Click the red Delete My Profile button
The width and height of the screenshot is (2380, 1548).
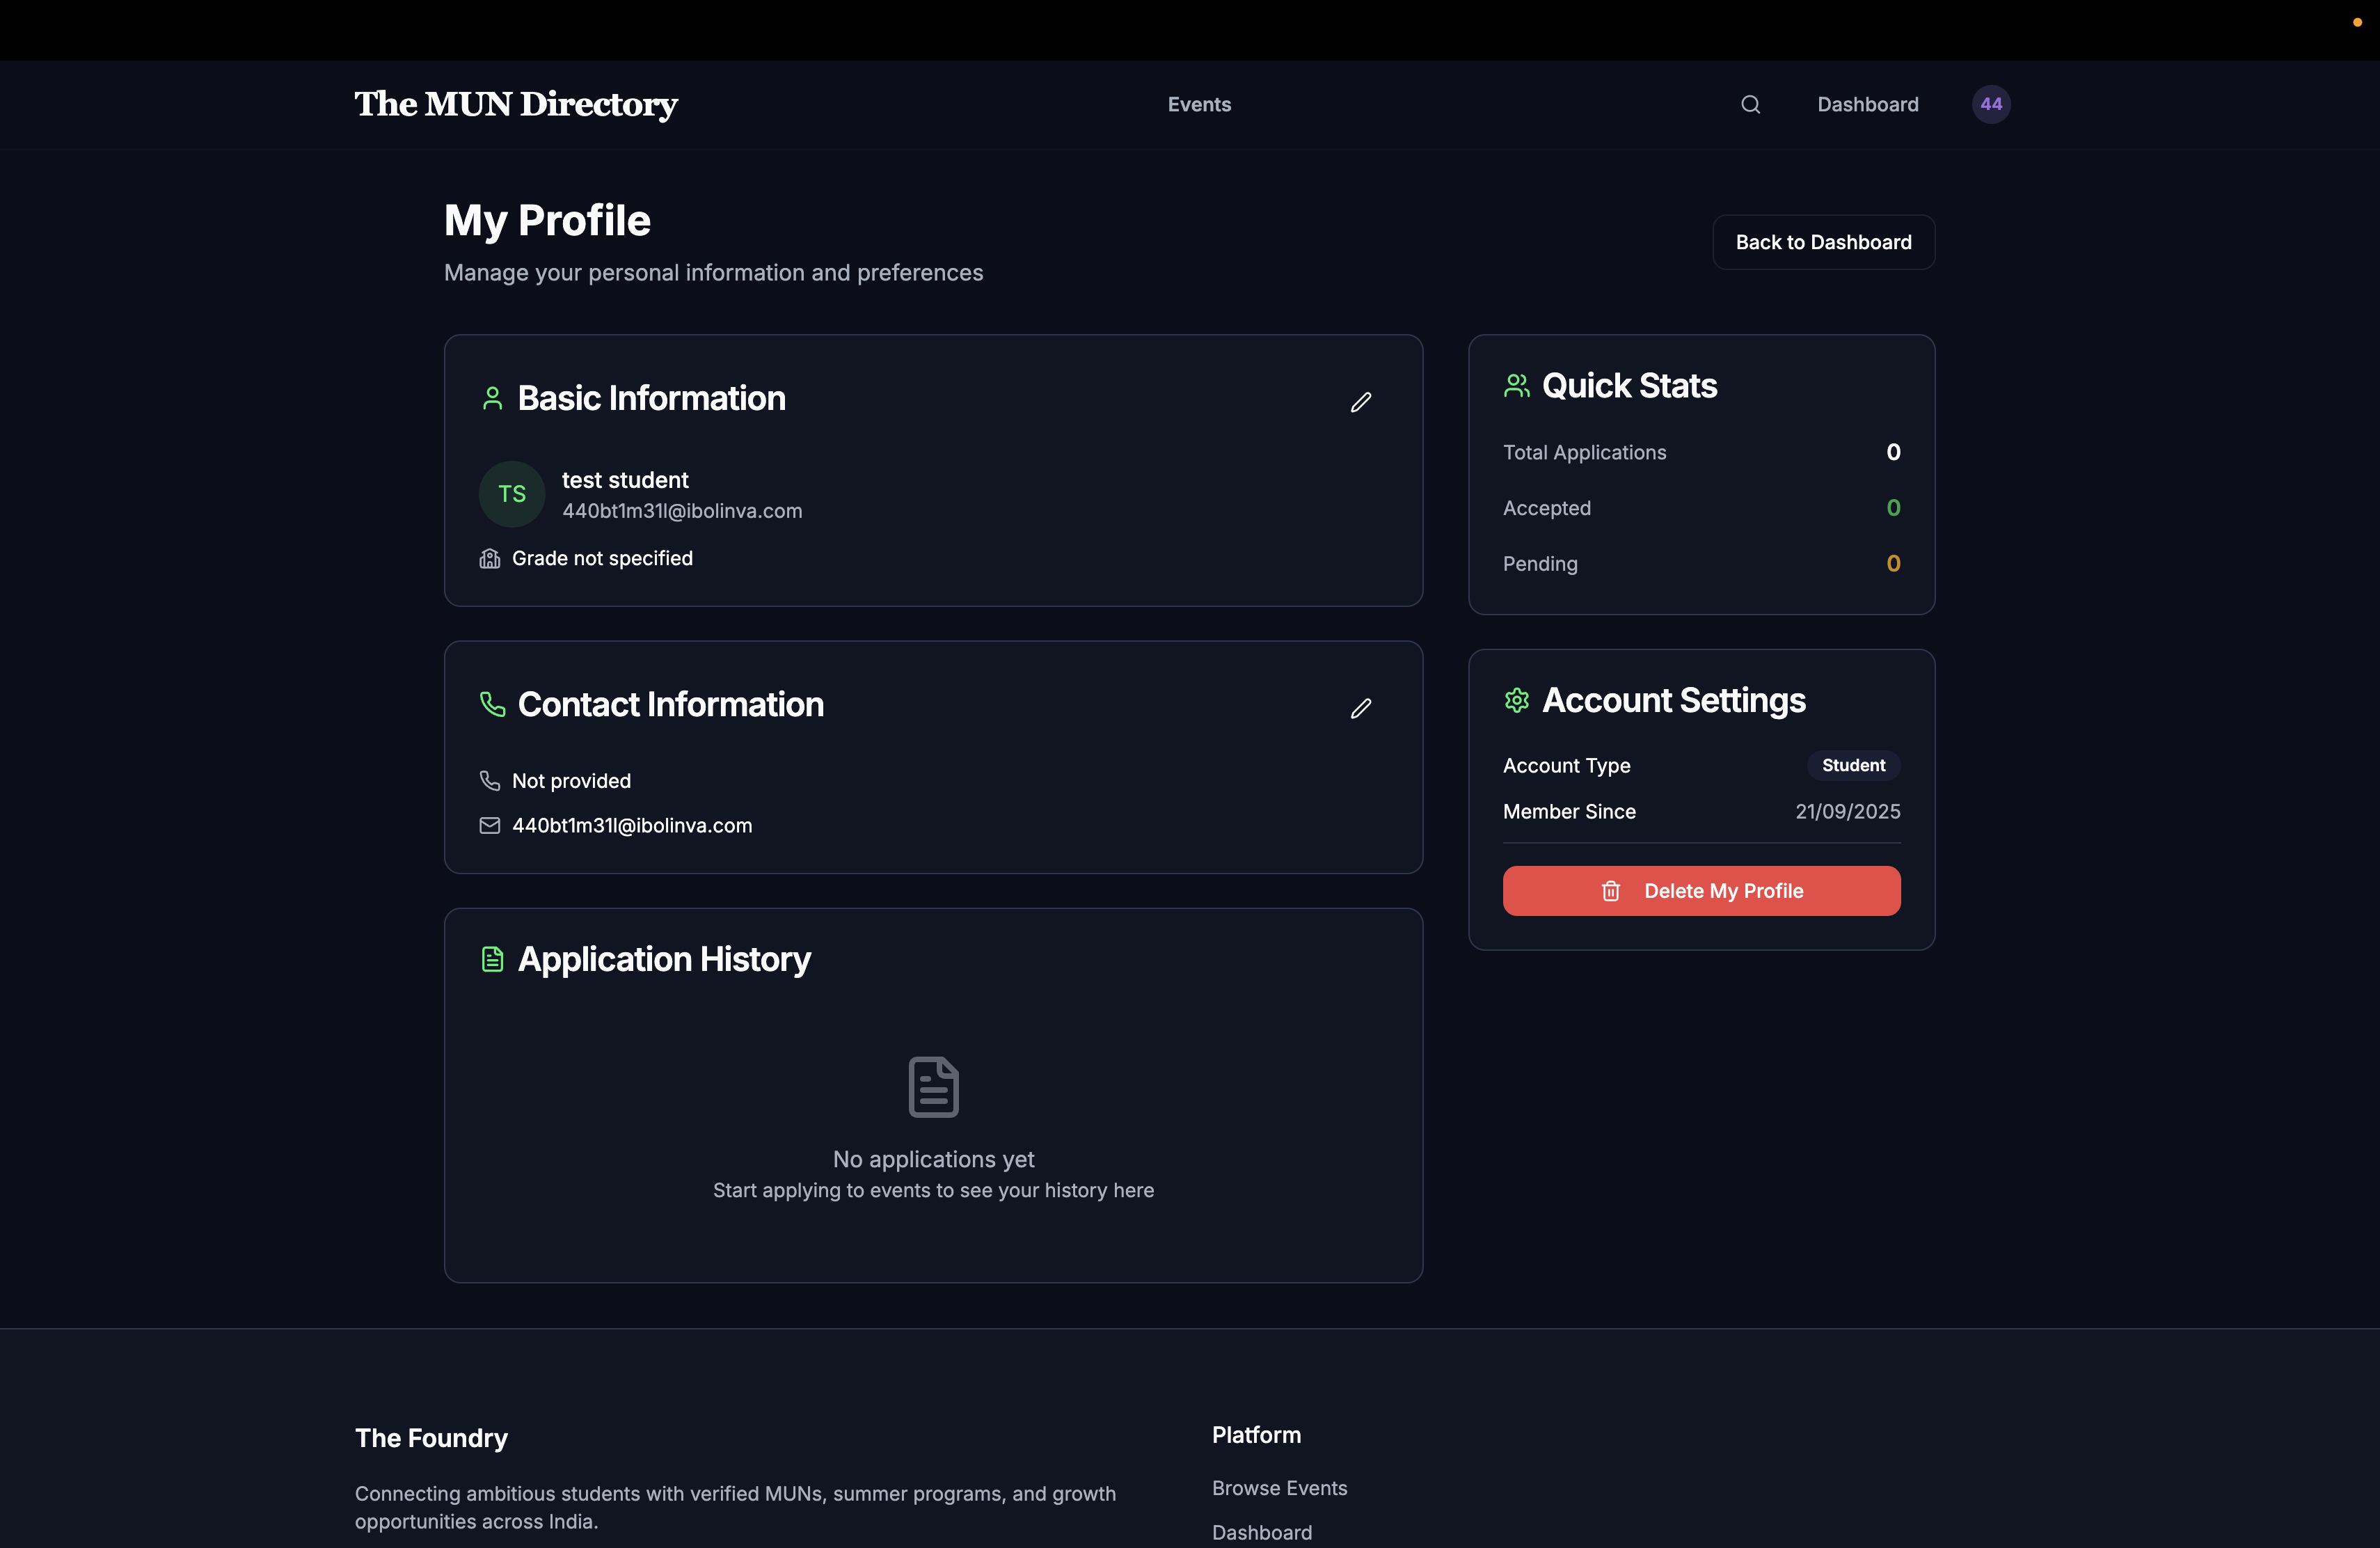pyautogui.click(x=1701, y=891)
